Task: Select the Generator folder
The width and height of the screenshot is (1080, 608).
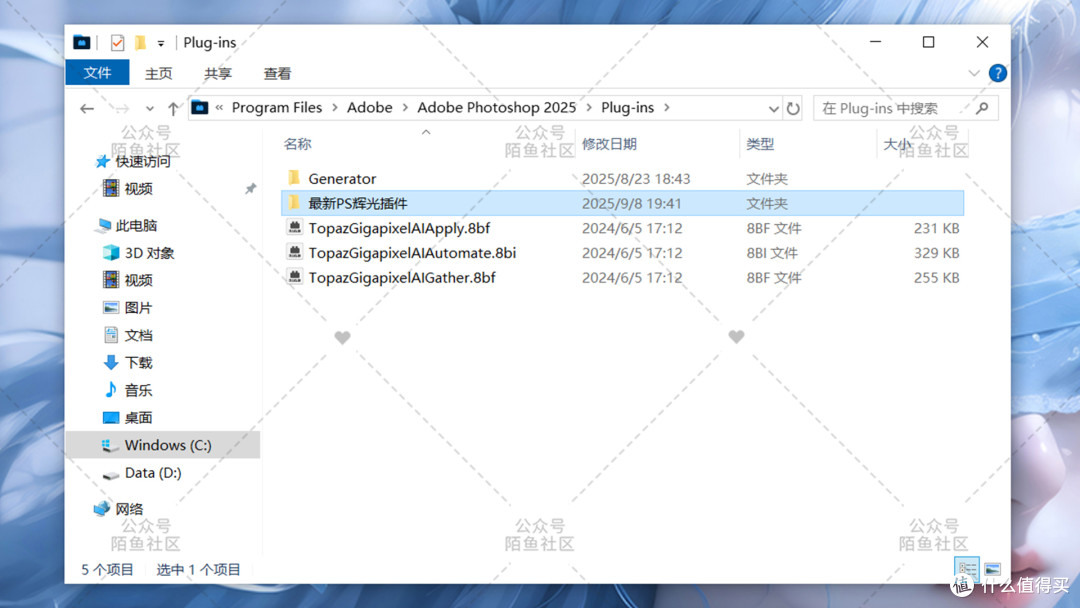Action: tap(622, 178)
